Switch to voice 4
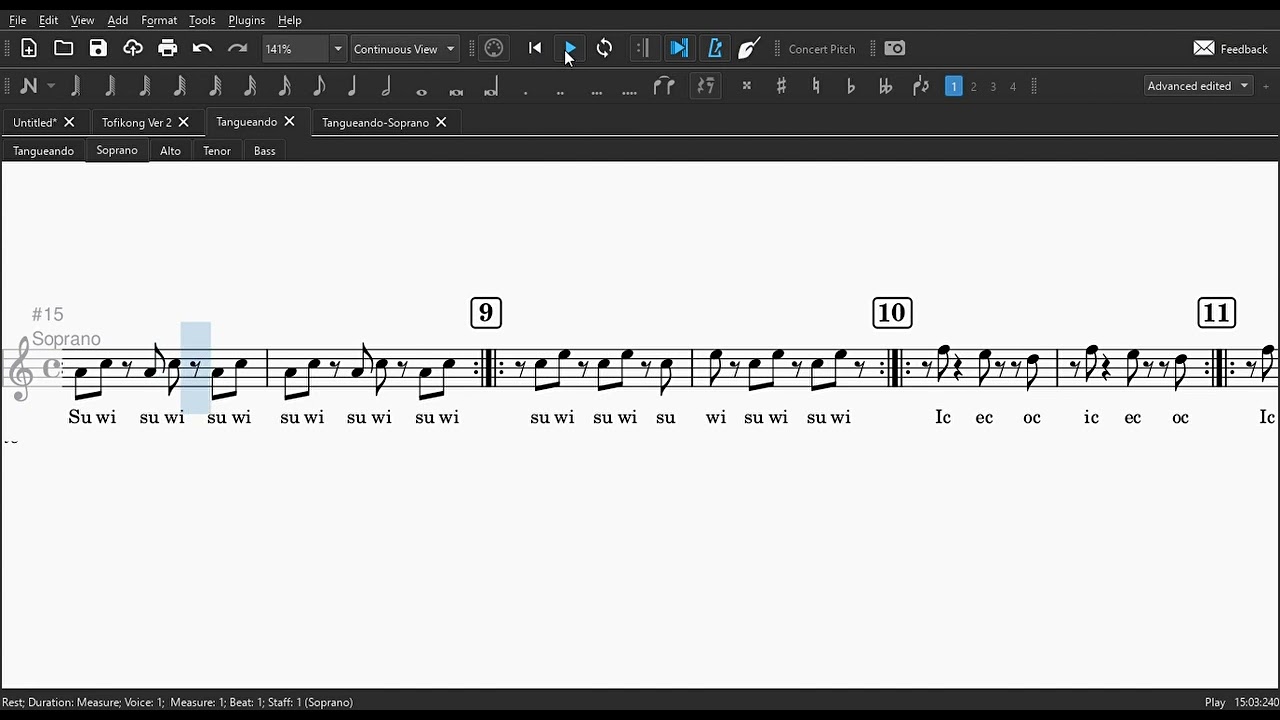The image size is (1280, 720). click(x=1012, y=86)
